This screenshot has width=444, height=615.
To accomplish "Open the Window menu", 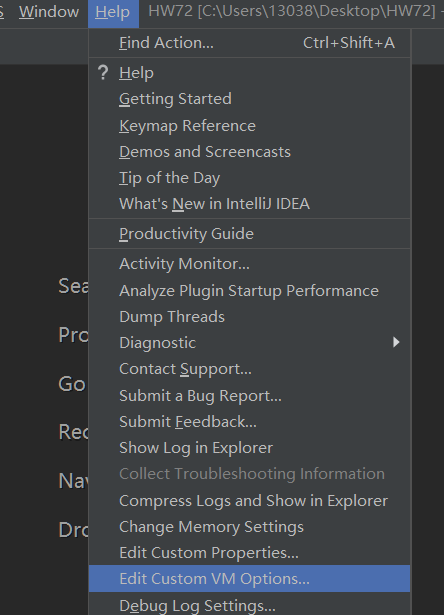I will (49, 12).
